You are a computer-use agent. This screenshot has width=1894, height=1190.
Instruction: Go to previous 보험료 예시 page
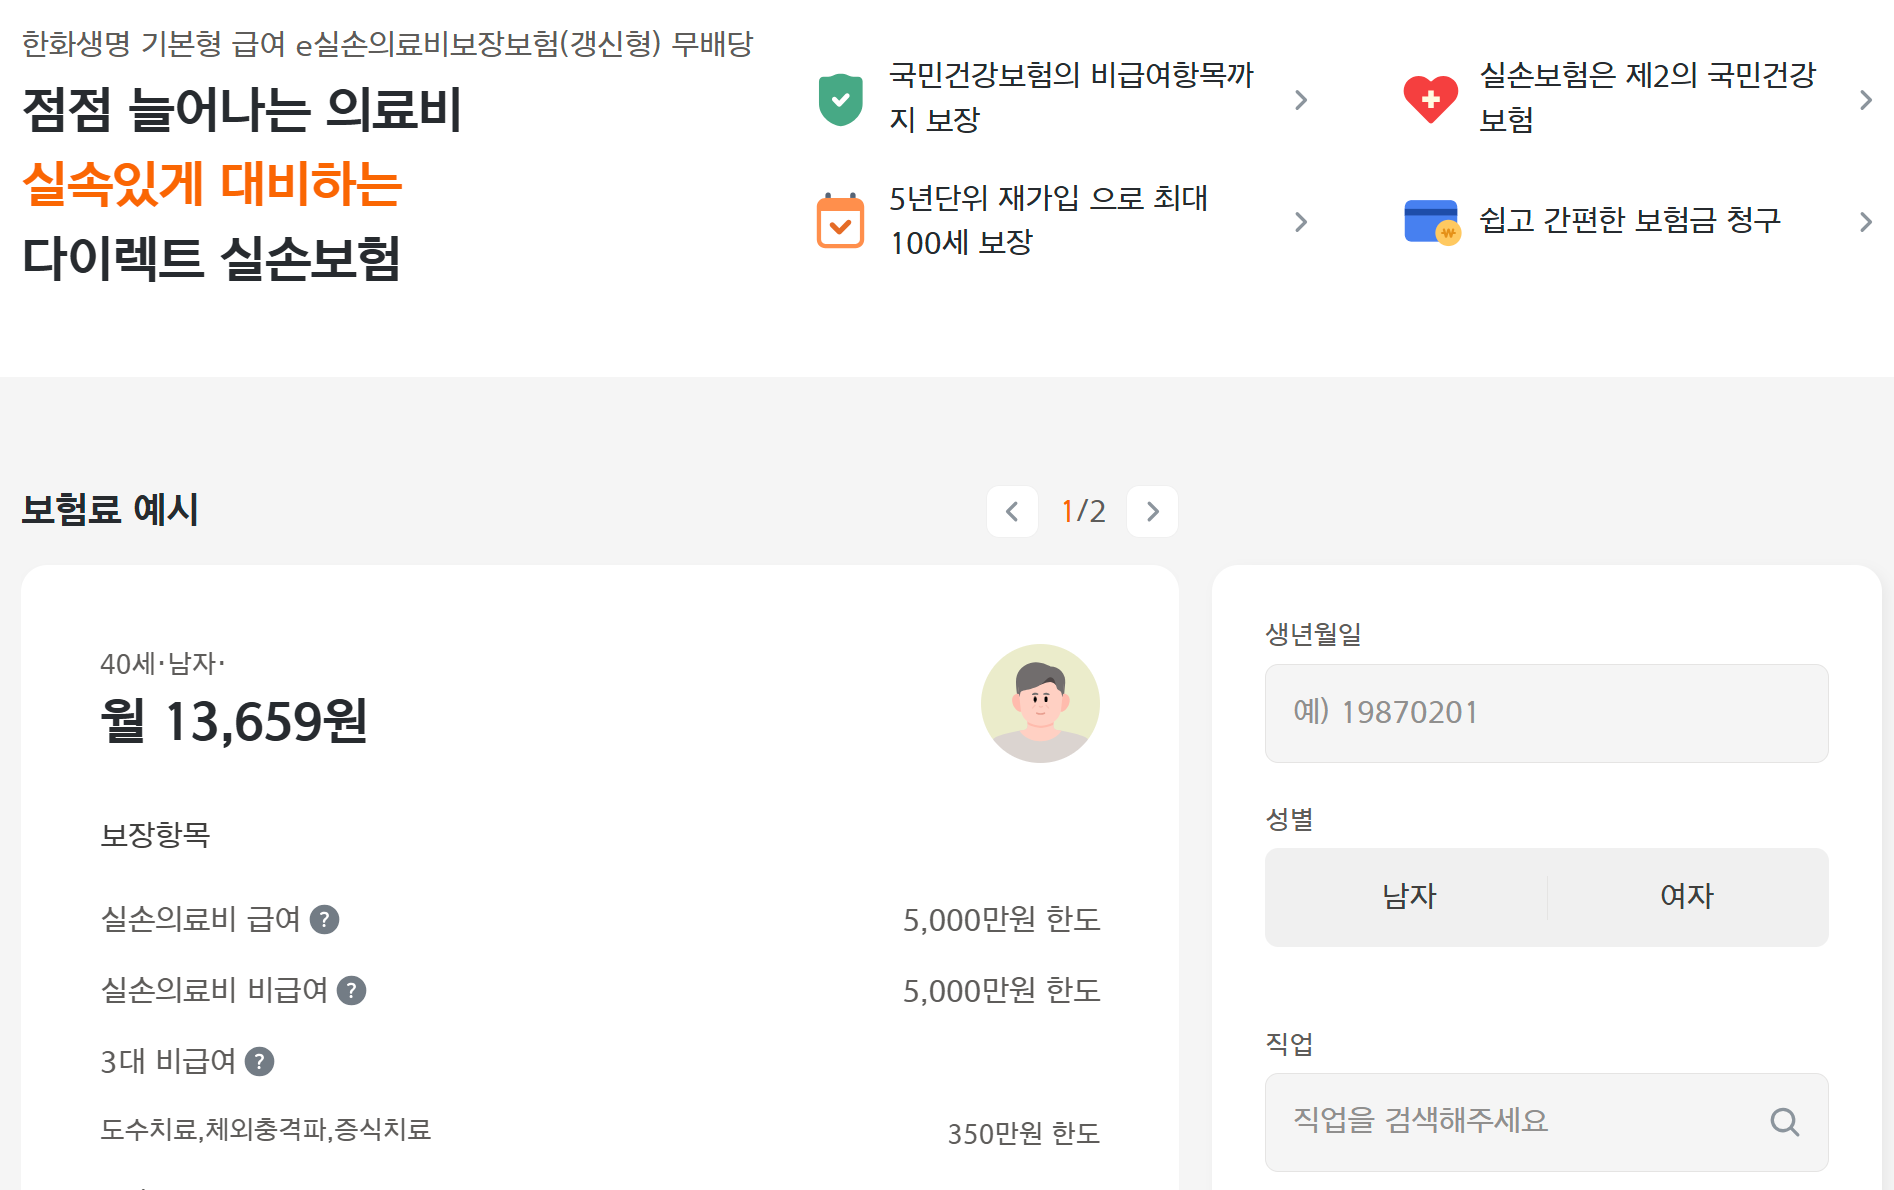point(1012,512)
